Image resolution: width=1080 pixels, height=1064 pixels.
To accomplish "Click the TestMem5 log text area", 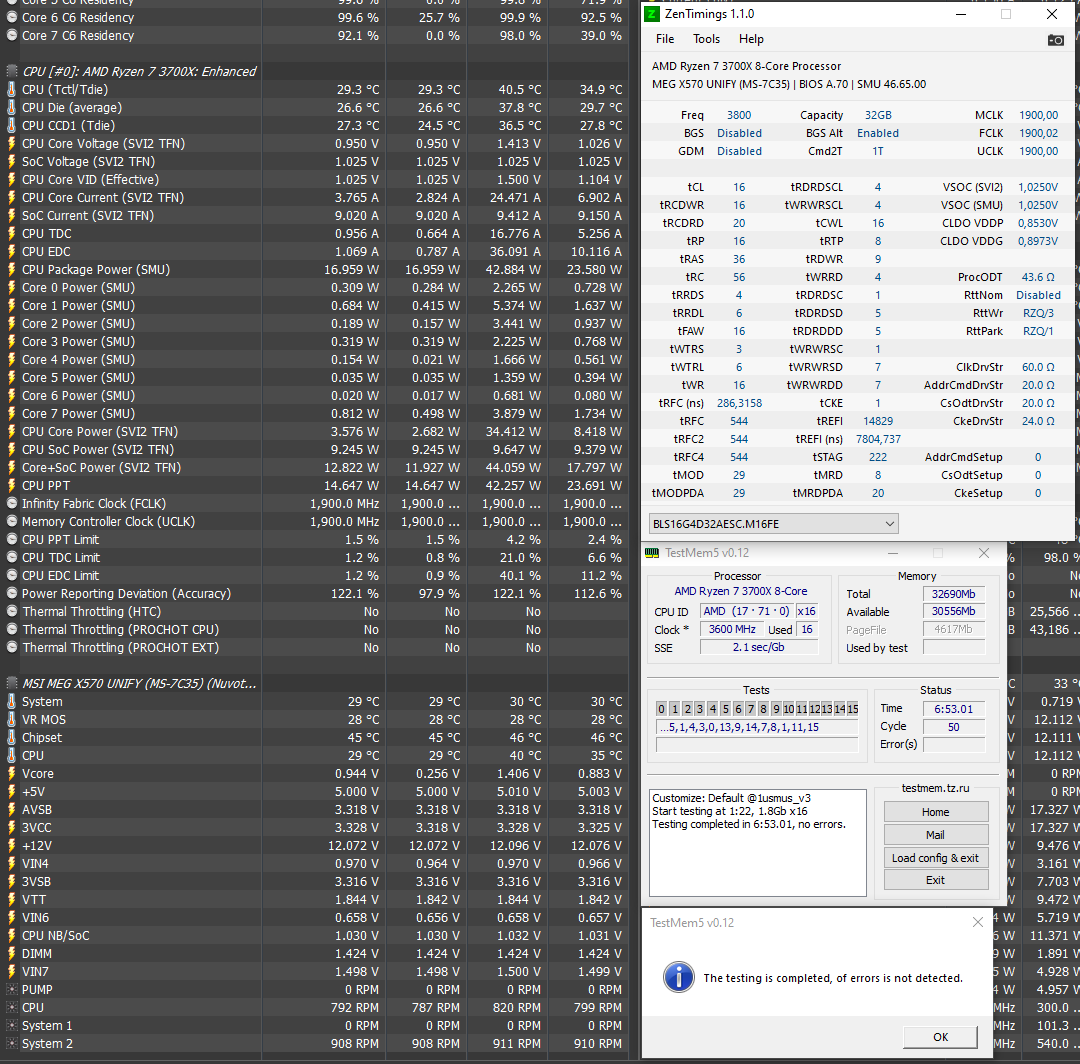I will click(758, 842).
